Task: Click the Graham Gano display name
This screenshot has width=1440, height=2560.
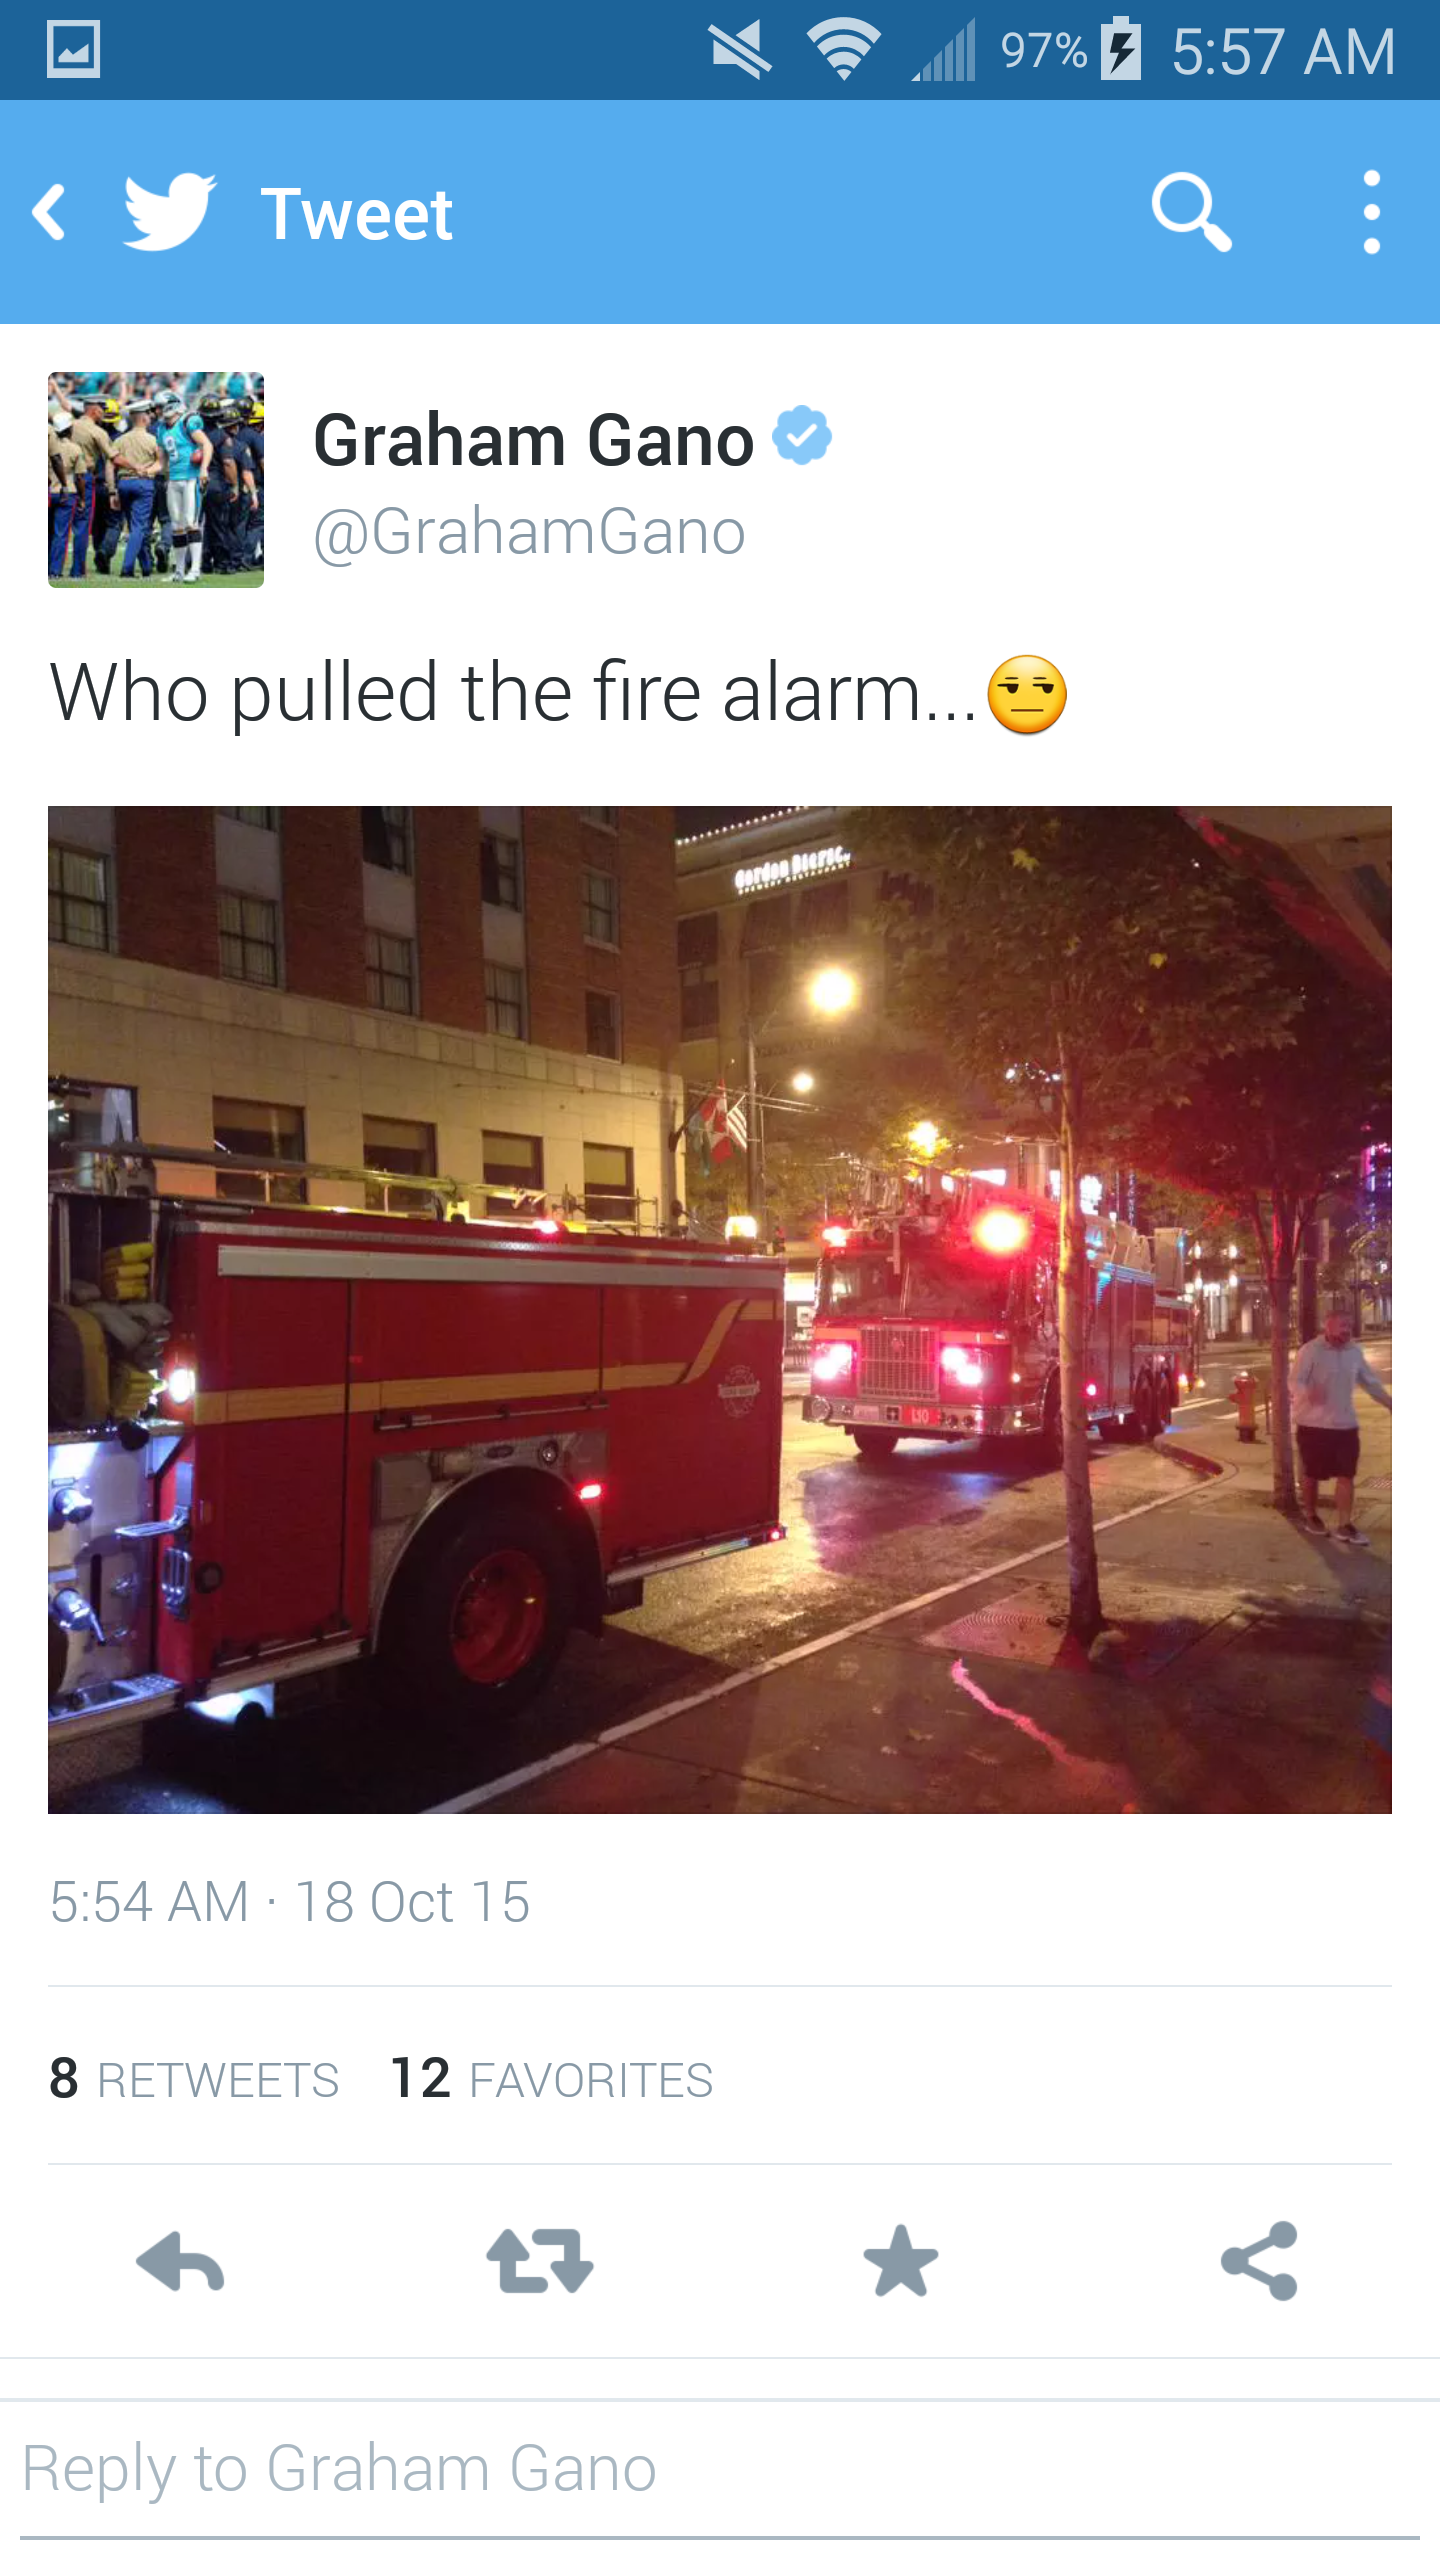Action: 534,440
